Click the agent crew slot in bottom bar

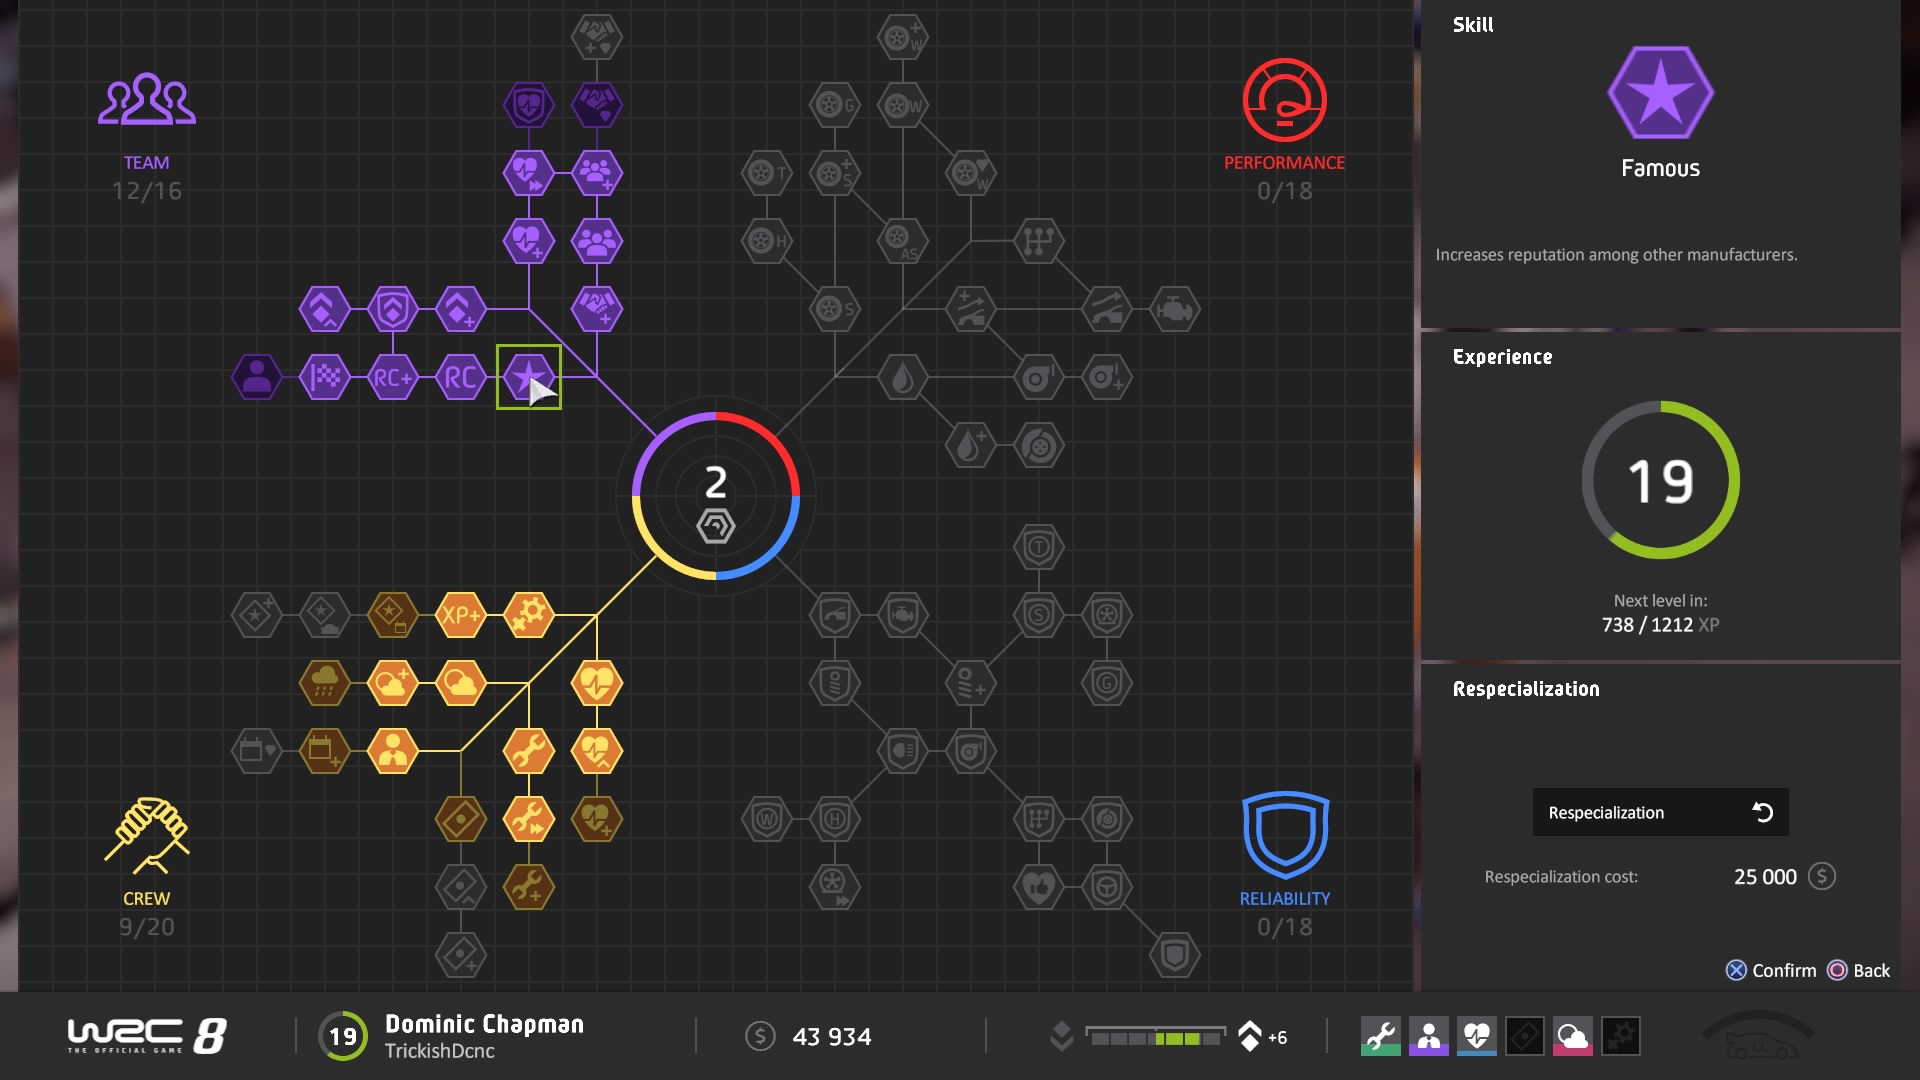[x=1428, y=1037]
